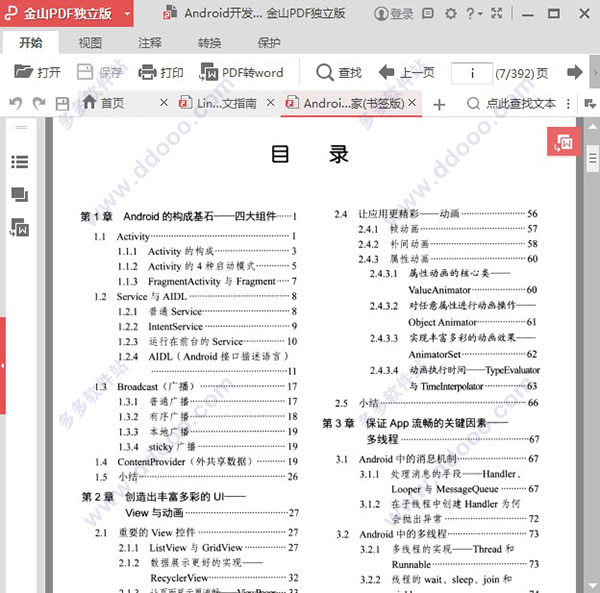Click the PDF to Word icon in sidebar
The height and width of the screenshot is (593, 600).
20,227
